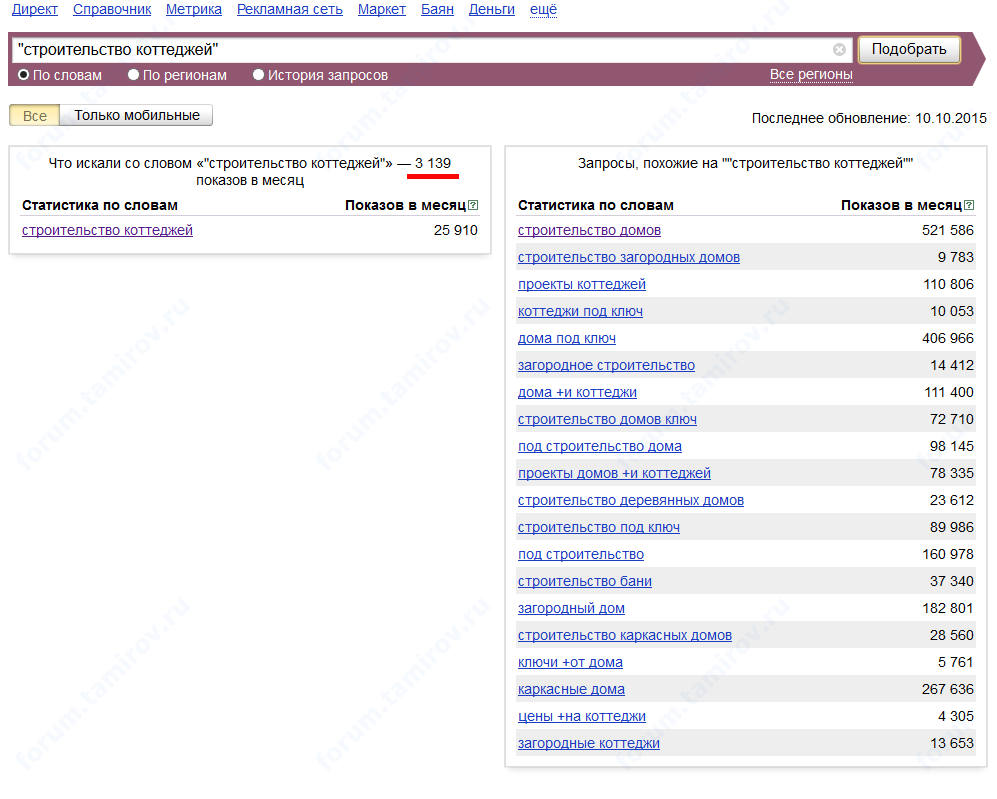Follow the 'под строительство дома' link
Image resolution: width=997 pixels, height=799 pixels.
(600, 446)
